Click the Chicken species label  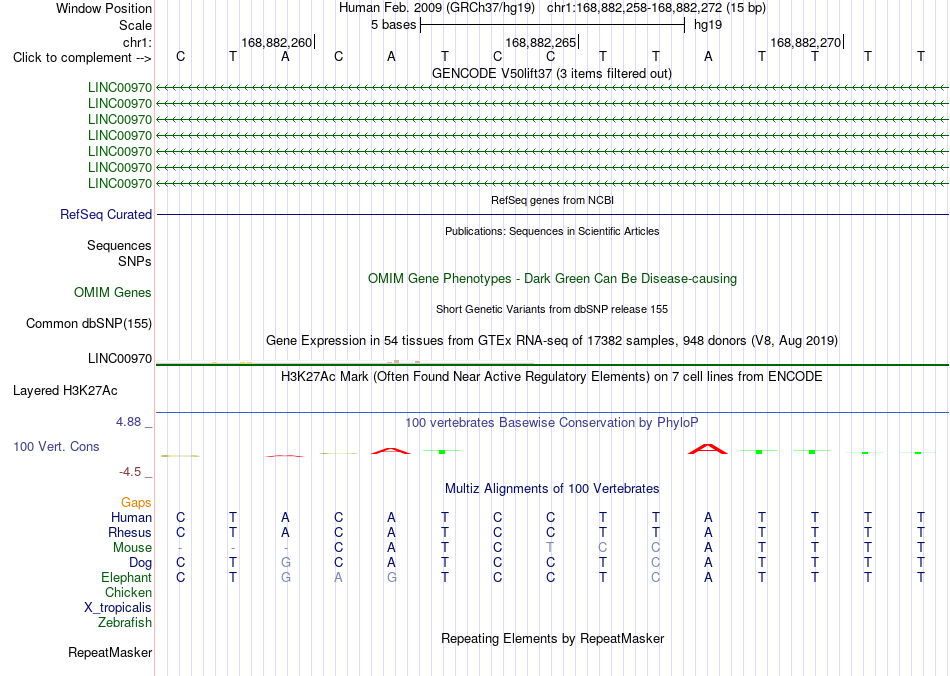(128, 592)
